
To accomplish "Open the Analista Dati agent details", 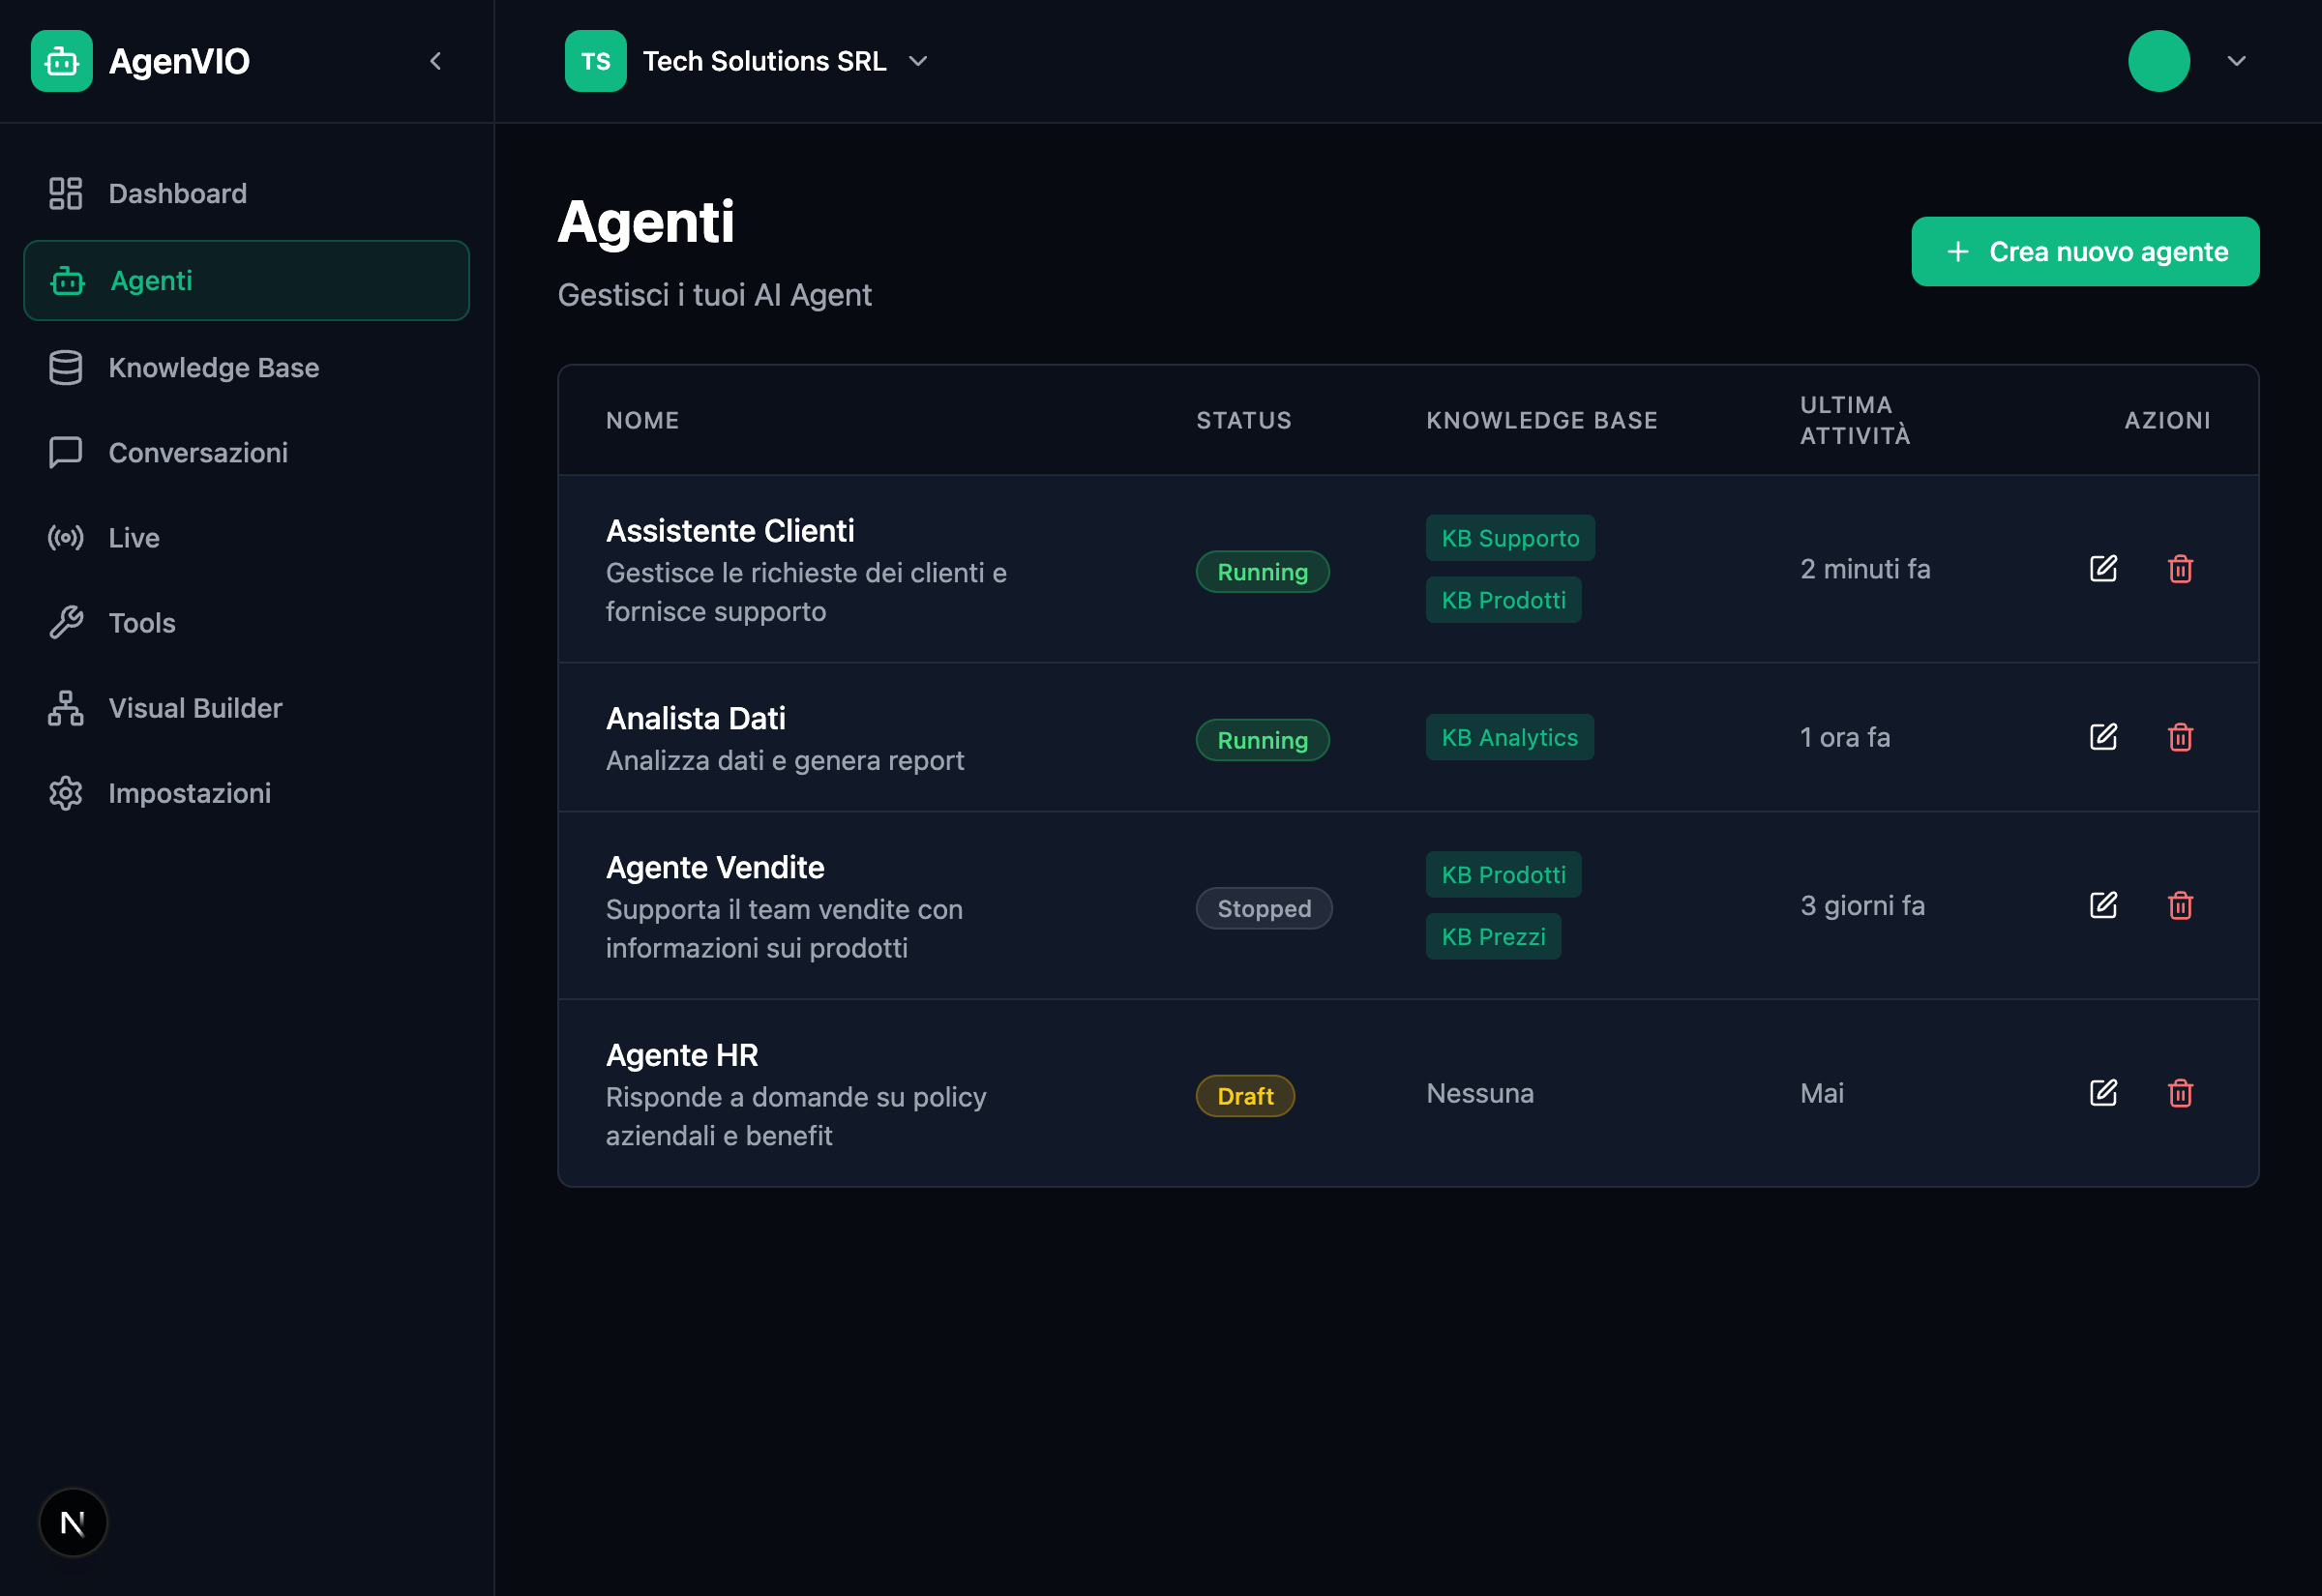I will pyautogui.click(x=696, y=717).
